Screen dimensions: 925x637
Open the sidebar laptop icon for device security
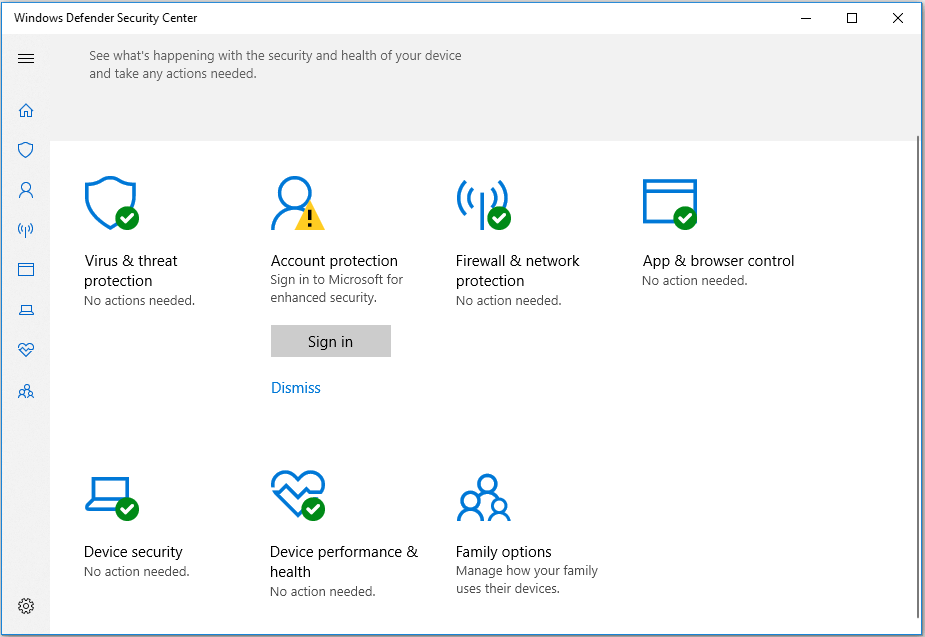26,310
